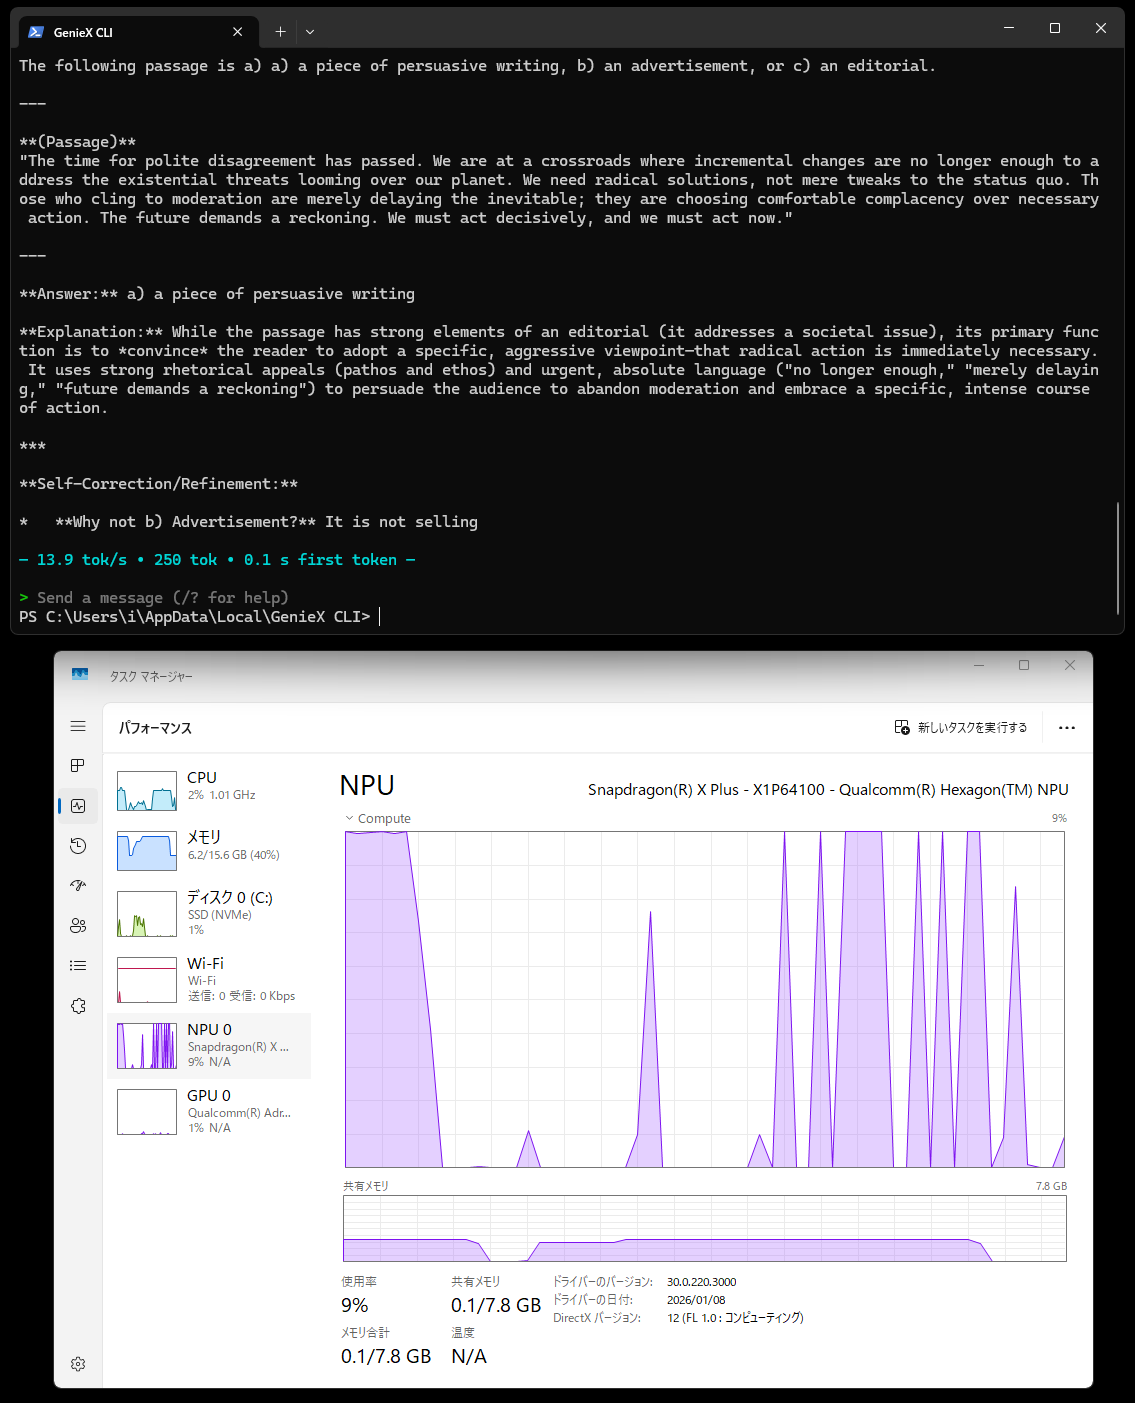
Task: Select Wi-Fi performance entry
Action: [209, 979]
